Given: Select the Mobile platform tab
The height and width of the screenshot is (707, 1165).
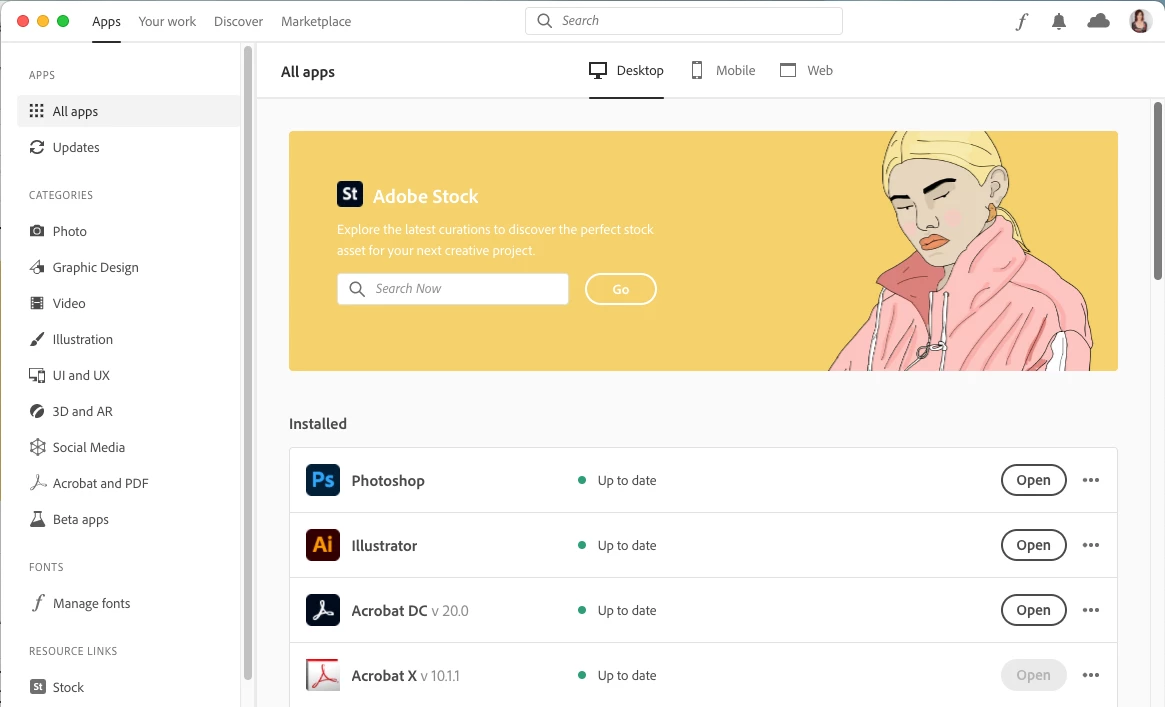Looking at the screenshot, I should (x=723, y=71).
